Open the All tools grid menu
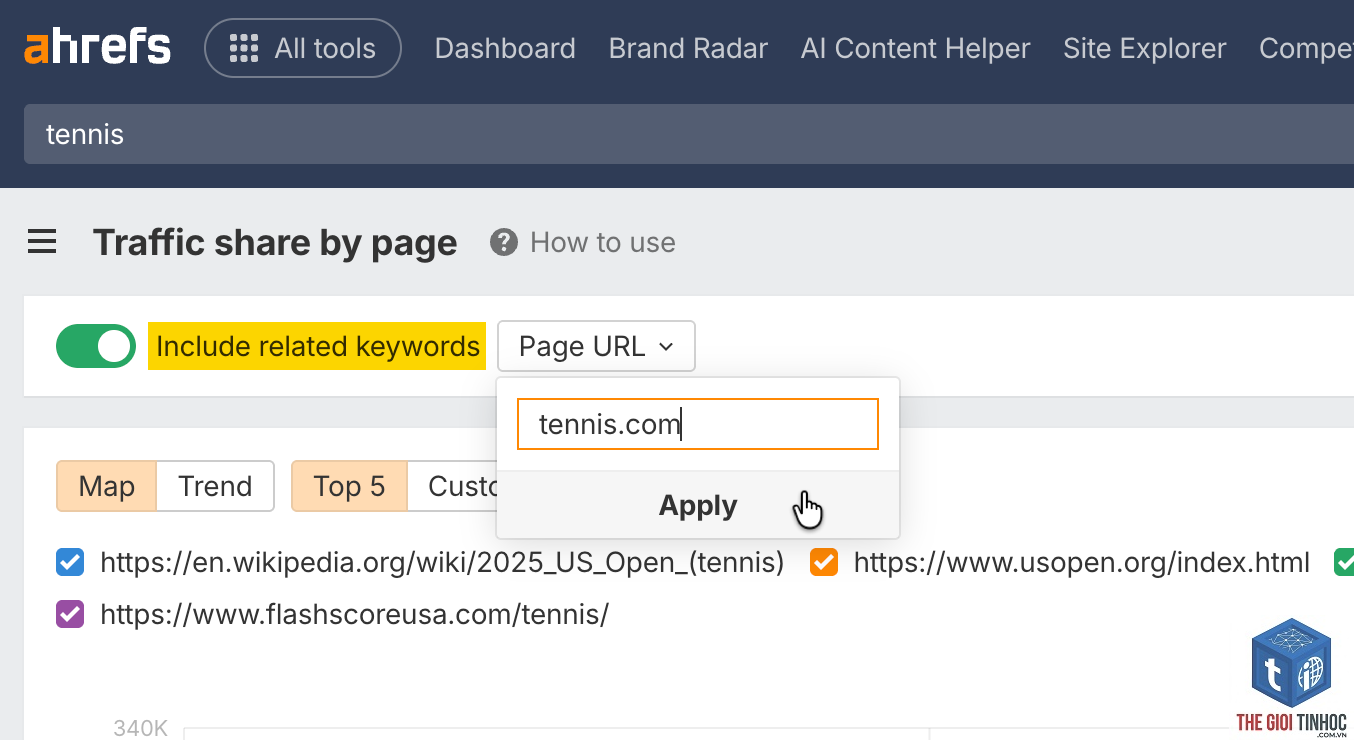Screen dimensions: 1354x740 pyautogui.click(x=303, y=48)
